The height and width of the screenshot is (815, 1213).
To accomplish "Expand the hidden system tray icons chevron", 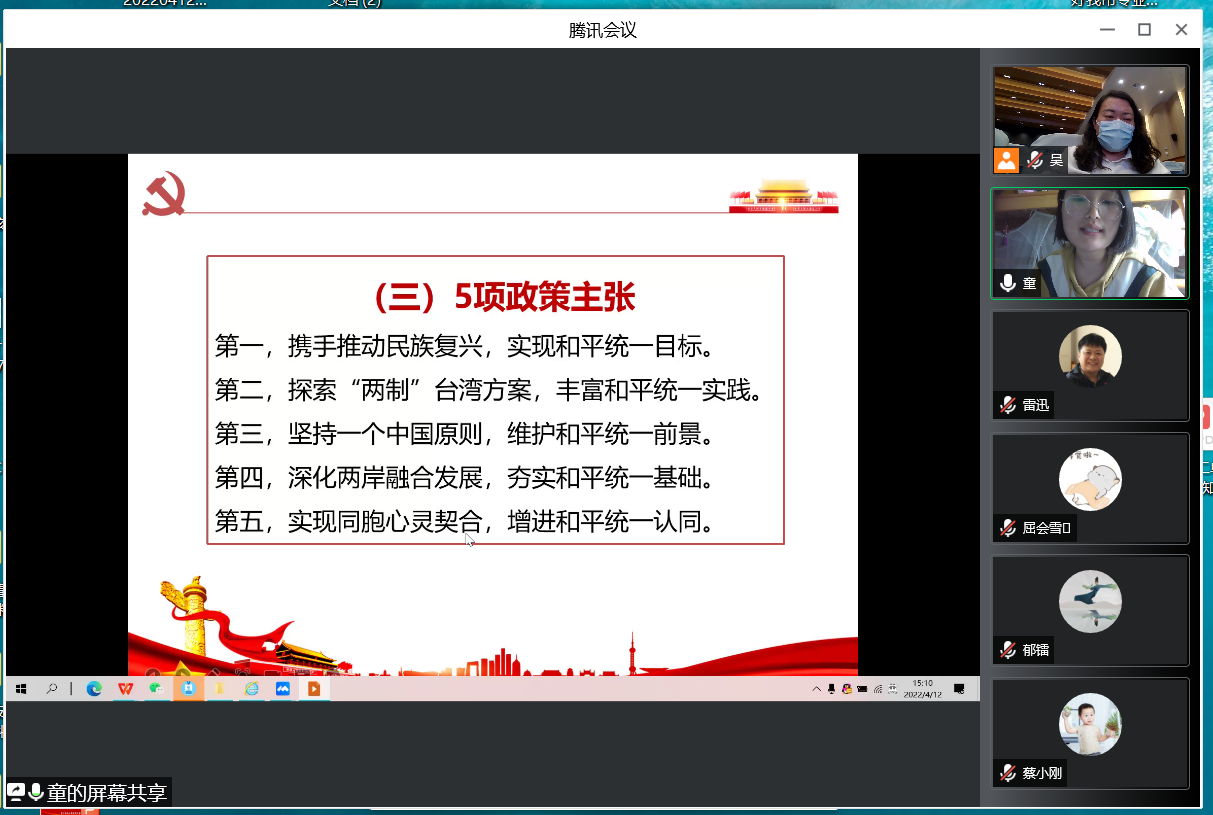I will (817, 688).
